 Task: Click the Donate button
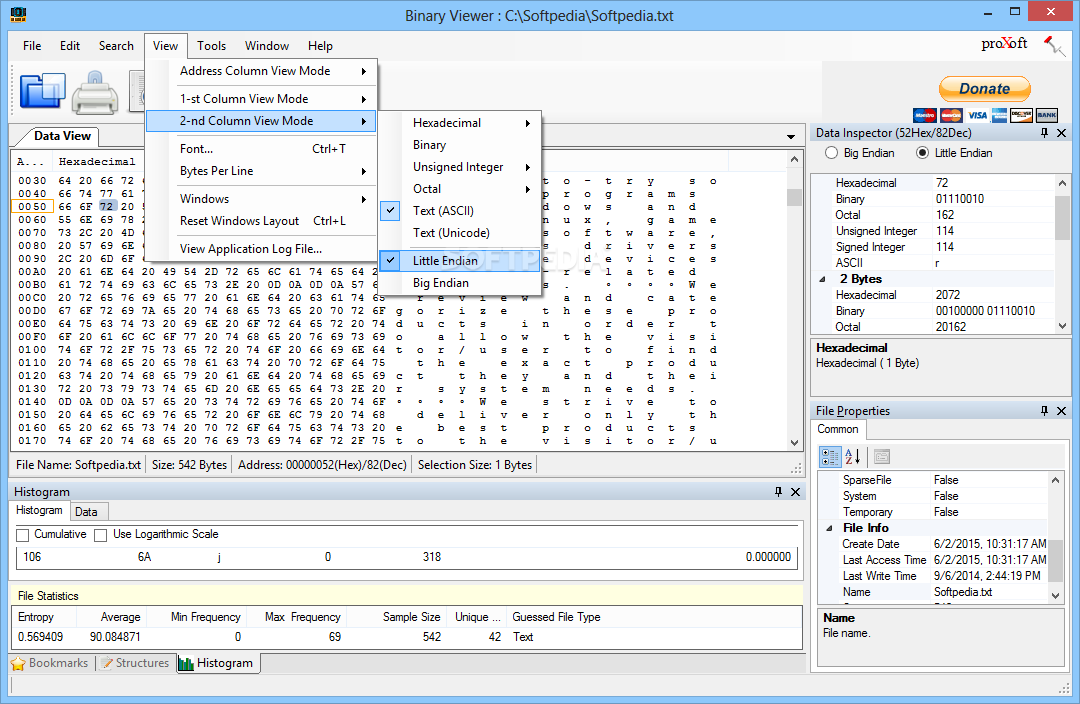coord(985,89)
